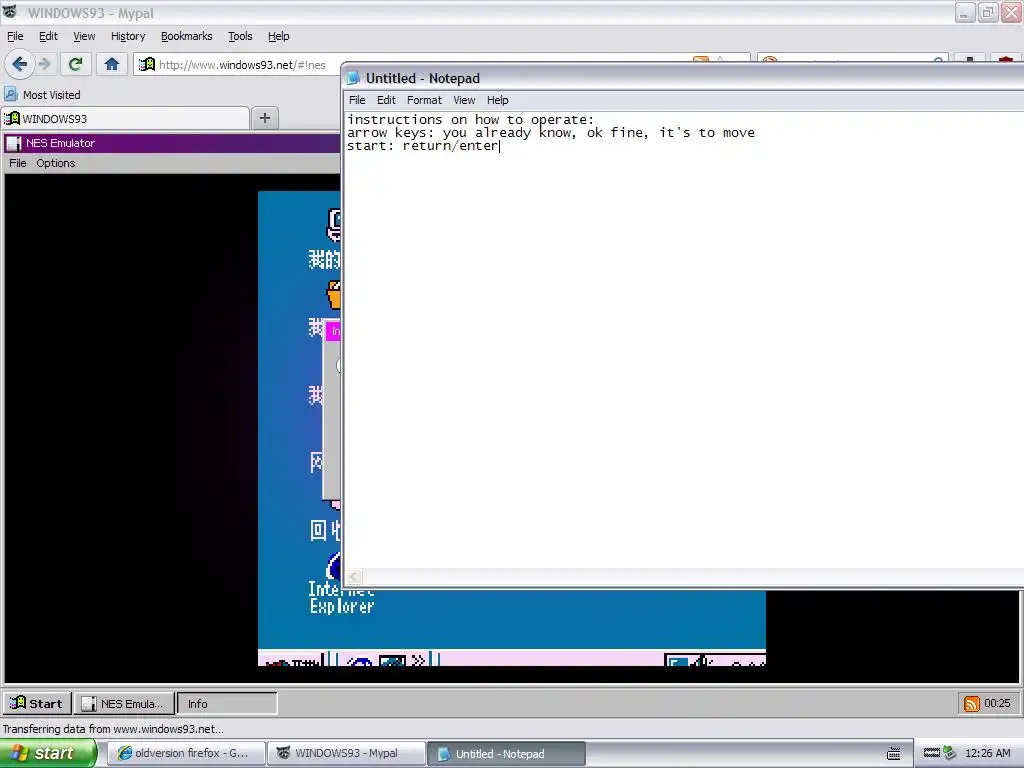
Task: Reload the page with the green arrow
Action: tap(75, 64)
